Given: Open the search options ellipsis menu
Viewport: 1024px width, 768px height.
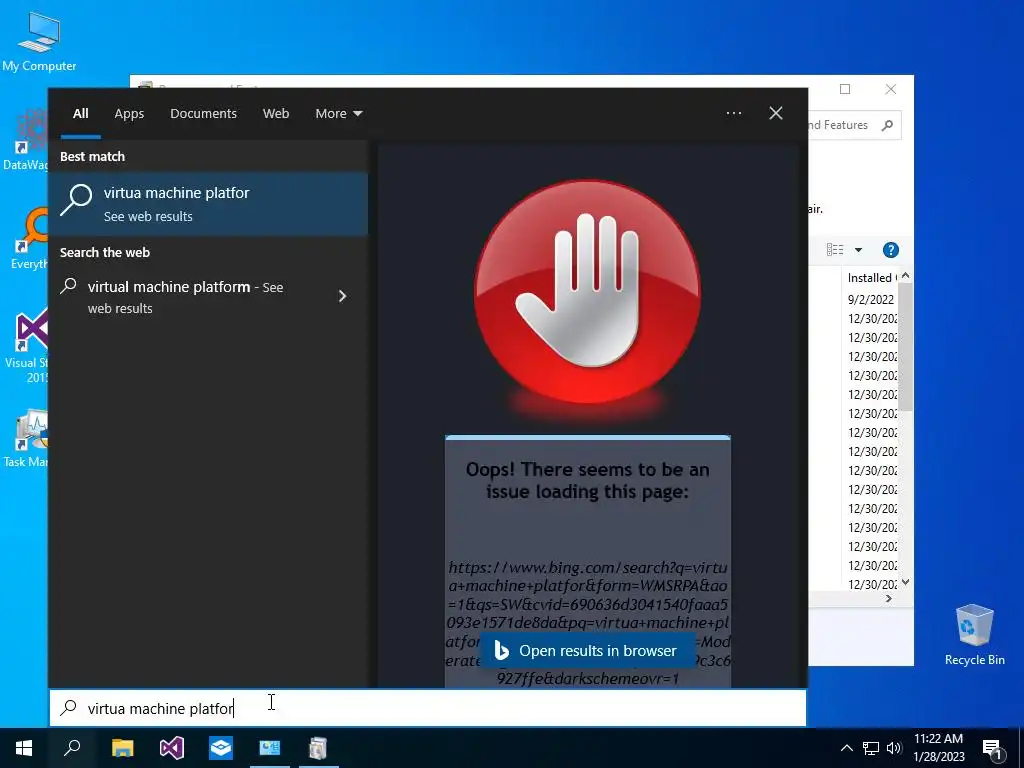Looking at the screenshot, I should pos(733,113).
